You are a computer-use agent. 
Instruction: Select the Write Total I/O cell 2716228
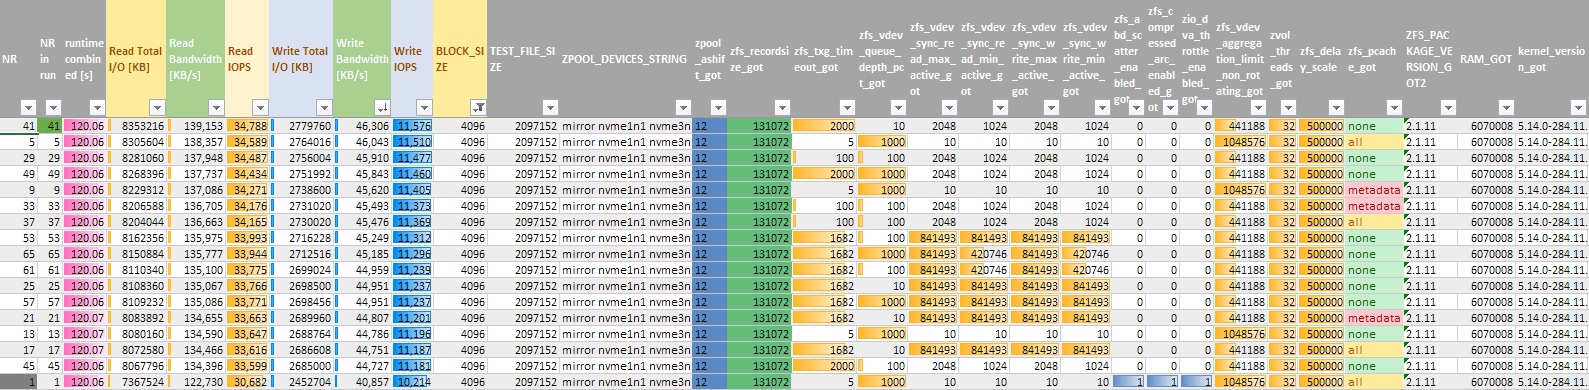point(301,238)
